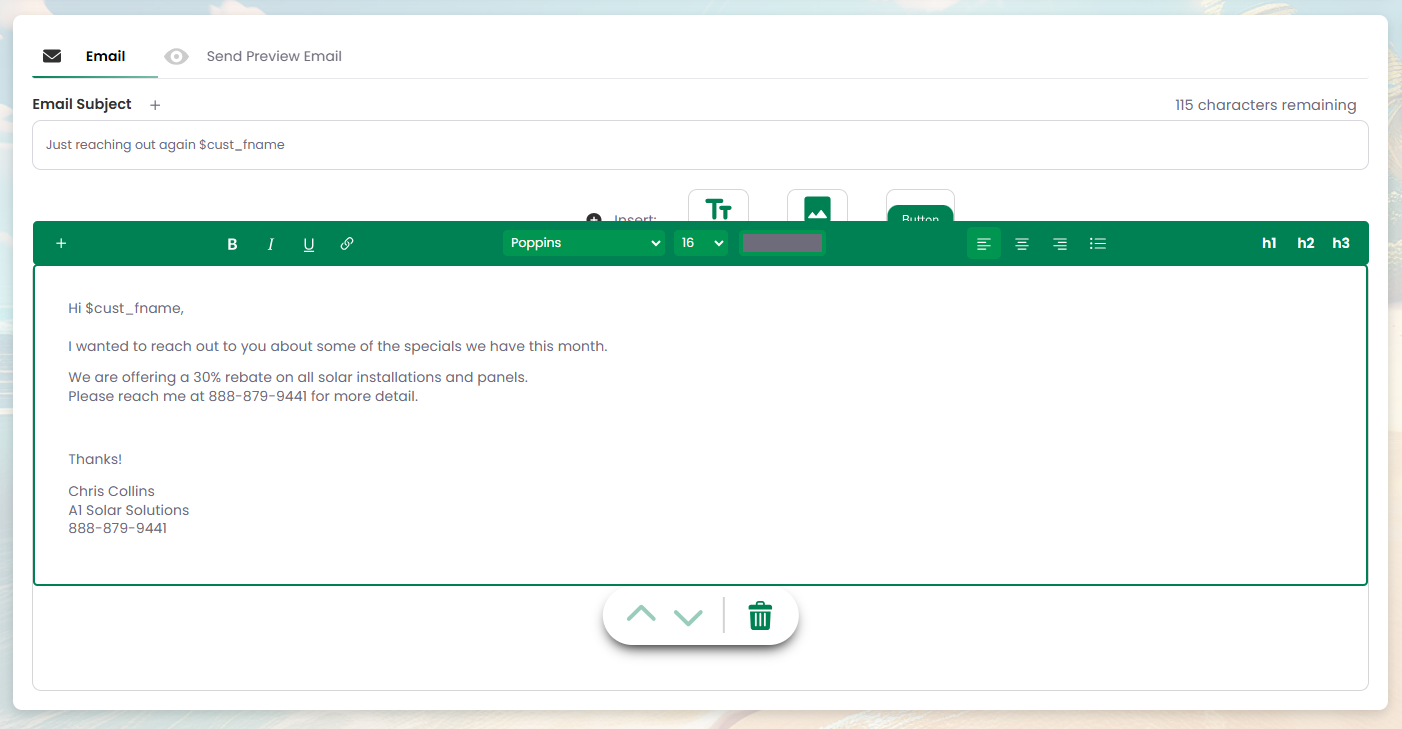Screen dimensions: 1402x729
Task: Open the font size 16 dropdown
Action: click(x=701, y=243)
